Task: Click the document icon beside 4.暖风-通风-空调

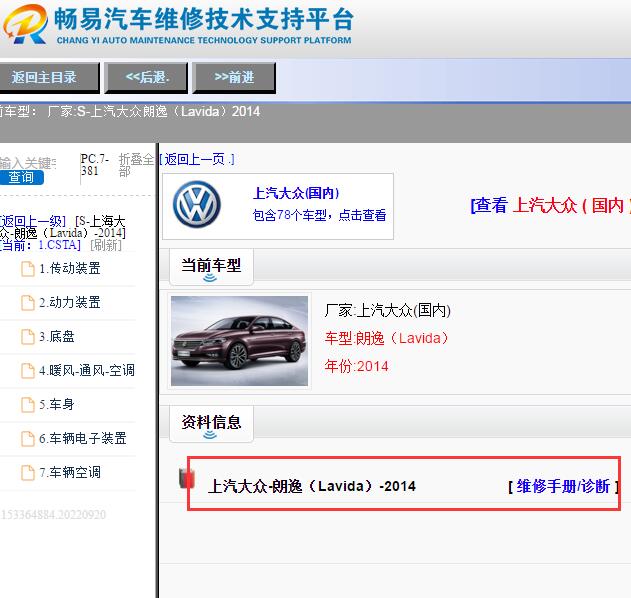Action: click(28, 371)
